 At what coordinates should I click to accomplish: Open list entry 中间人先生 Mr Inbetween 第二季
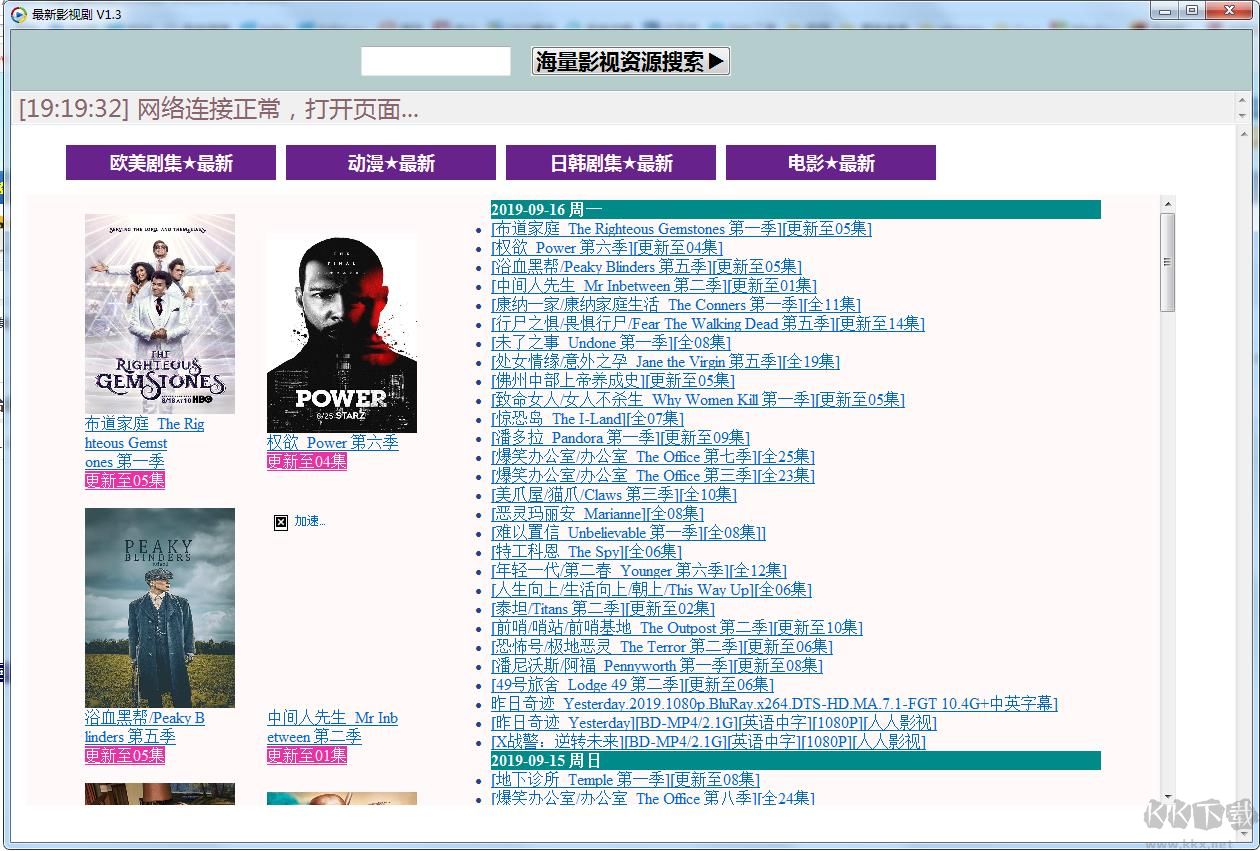(x=653, y=286)
